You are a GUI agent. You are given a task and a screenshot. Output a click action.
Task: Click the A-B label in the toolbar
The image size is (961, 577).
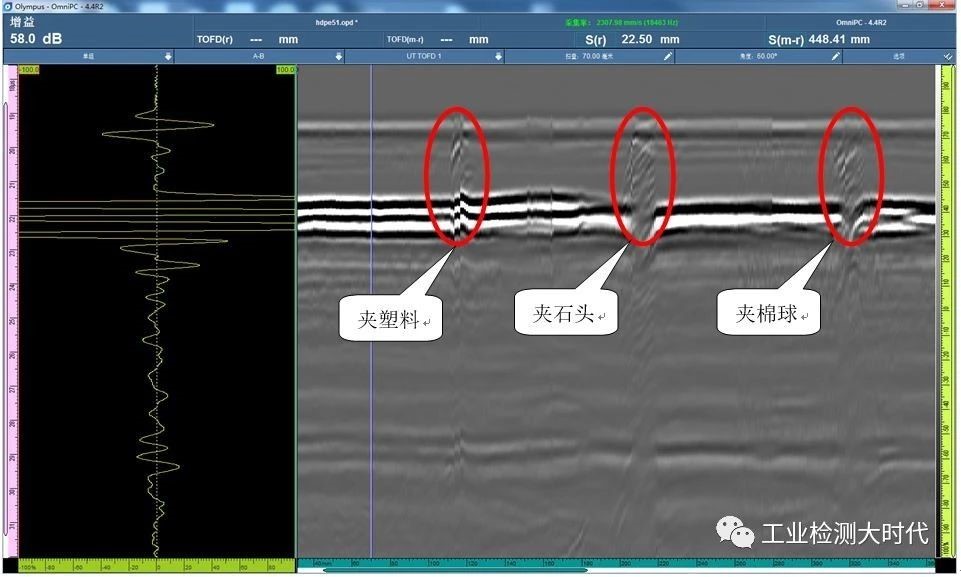259,56
